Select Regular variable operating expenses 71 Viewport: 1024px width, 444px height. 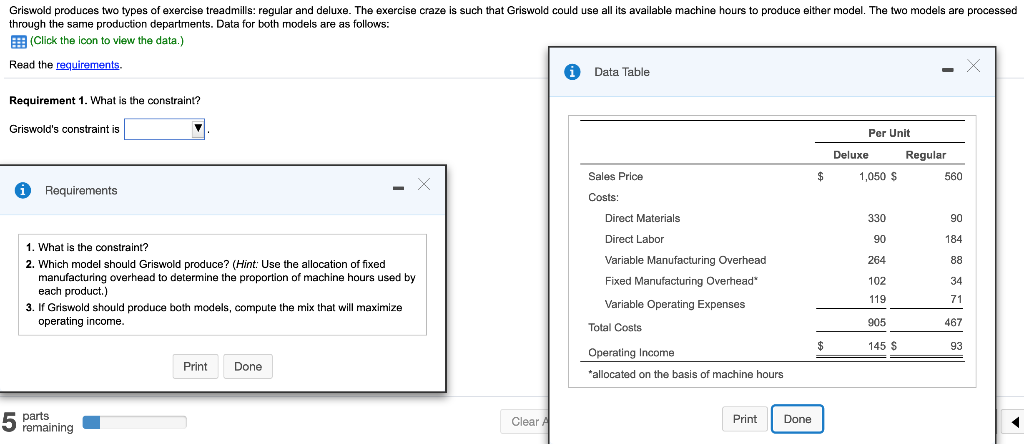pos(957,299)
